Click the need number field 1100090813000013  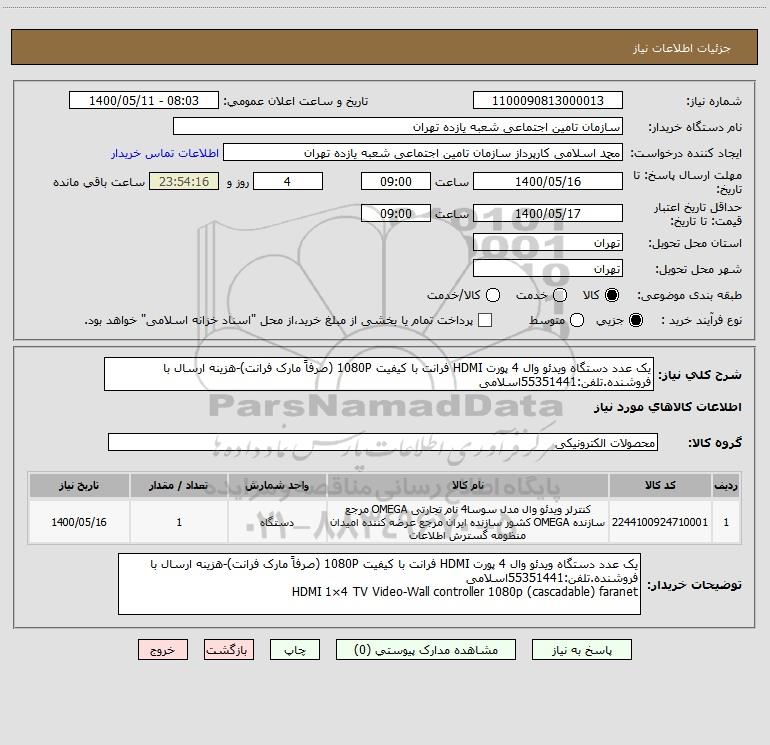pos(548,101)
